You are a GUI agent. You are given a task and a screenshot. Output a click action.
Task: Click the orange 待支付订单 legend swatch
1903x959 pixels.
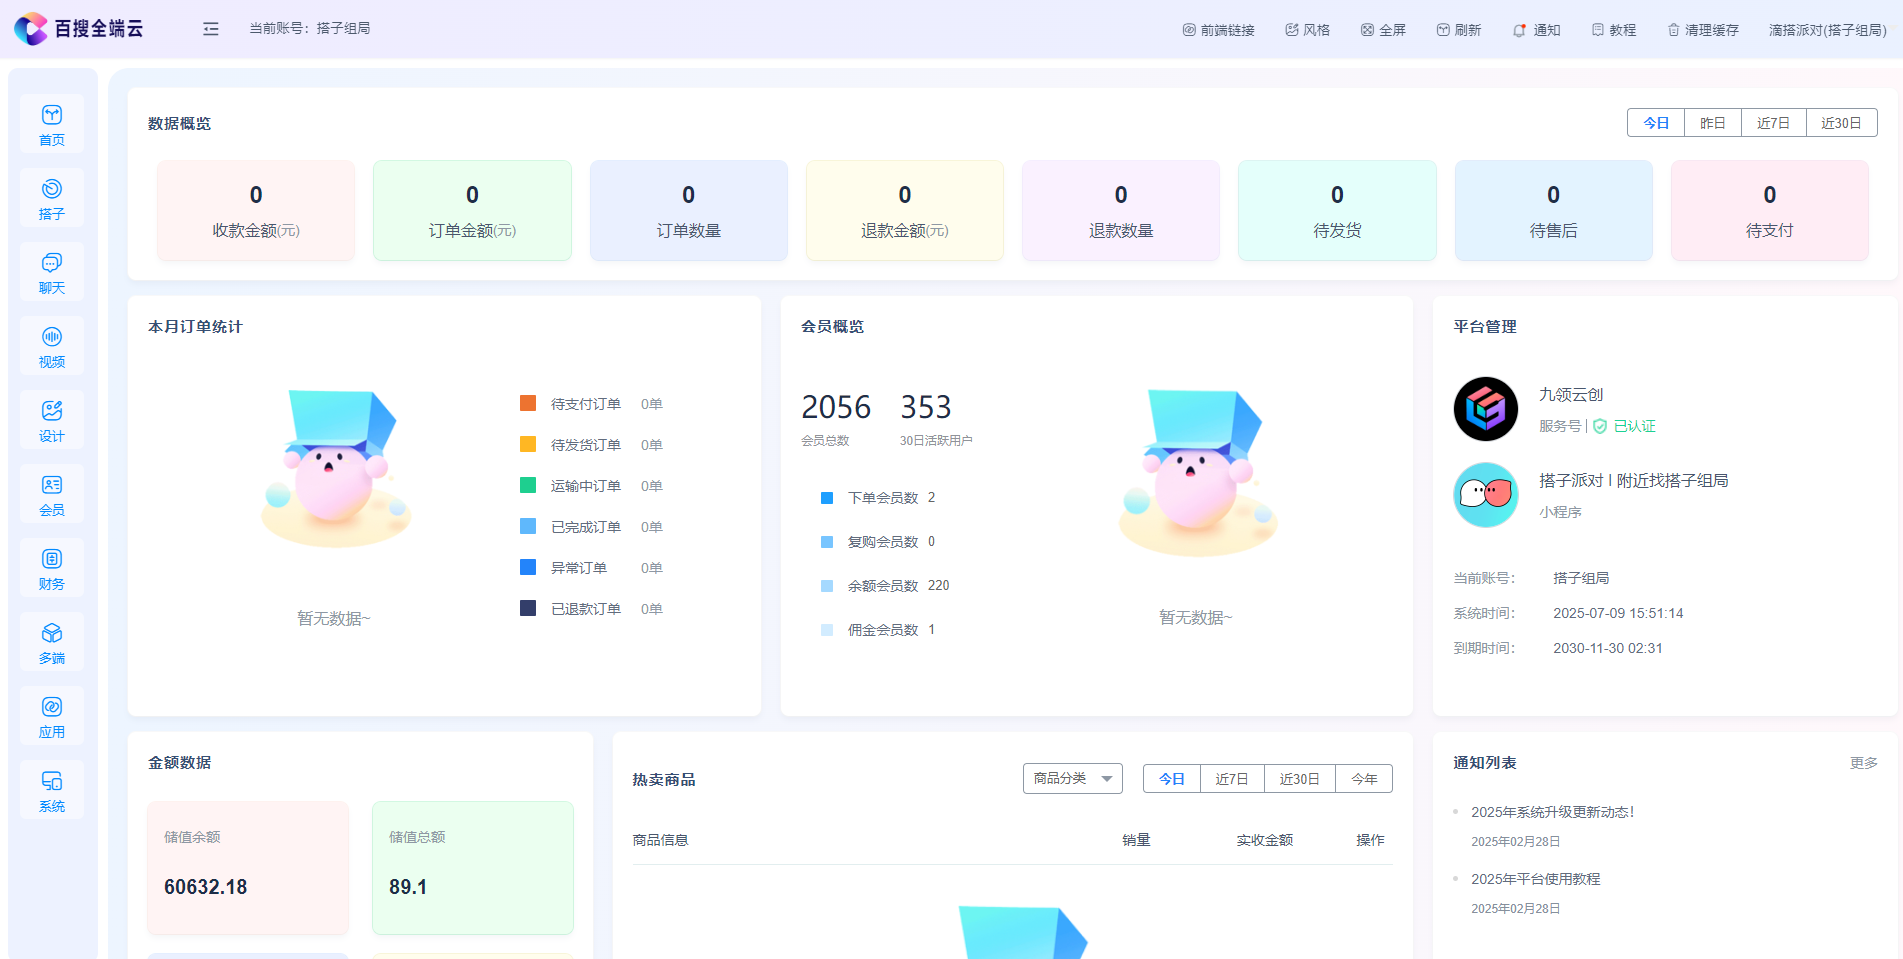tap(528, 404)
